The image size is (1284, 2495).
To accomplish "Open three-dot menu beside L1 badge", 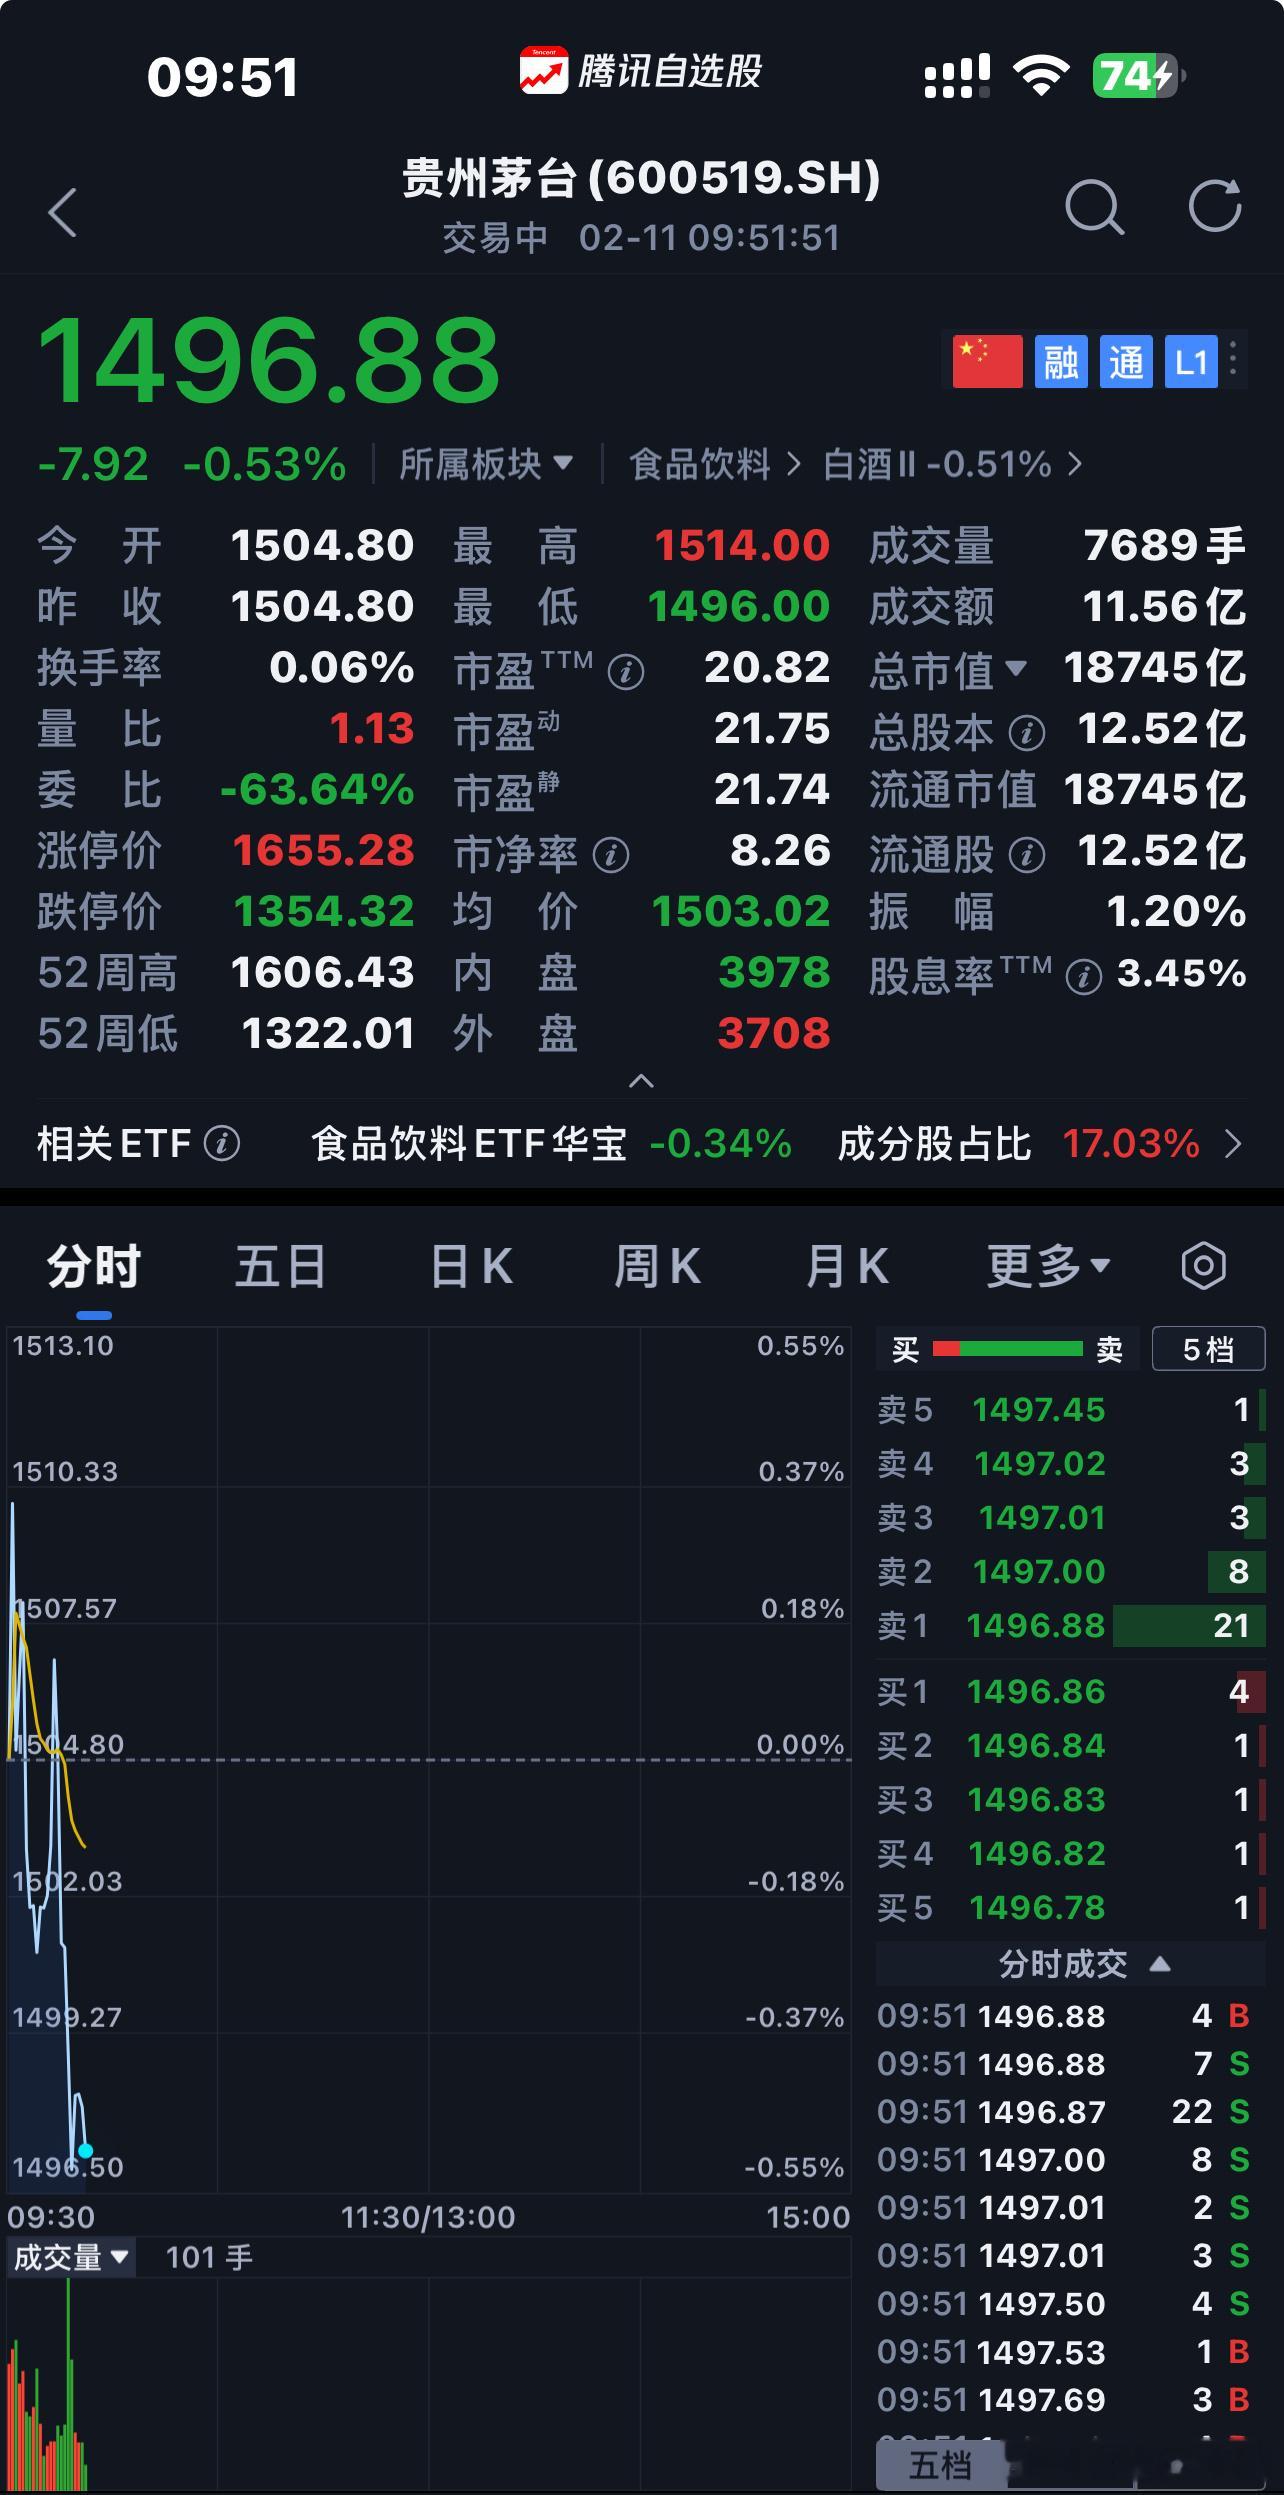I will (x=1234, y=360).
